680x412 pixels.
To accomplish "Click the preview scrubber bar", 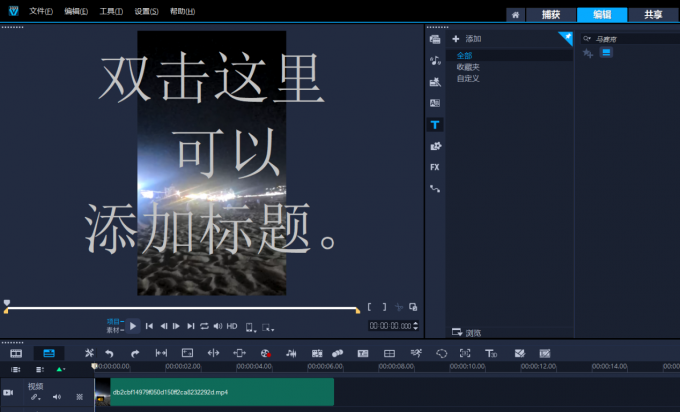I will click(182, 308).
